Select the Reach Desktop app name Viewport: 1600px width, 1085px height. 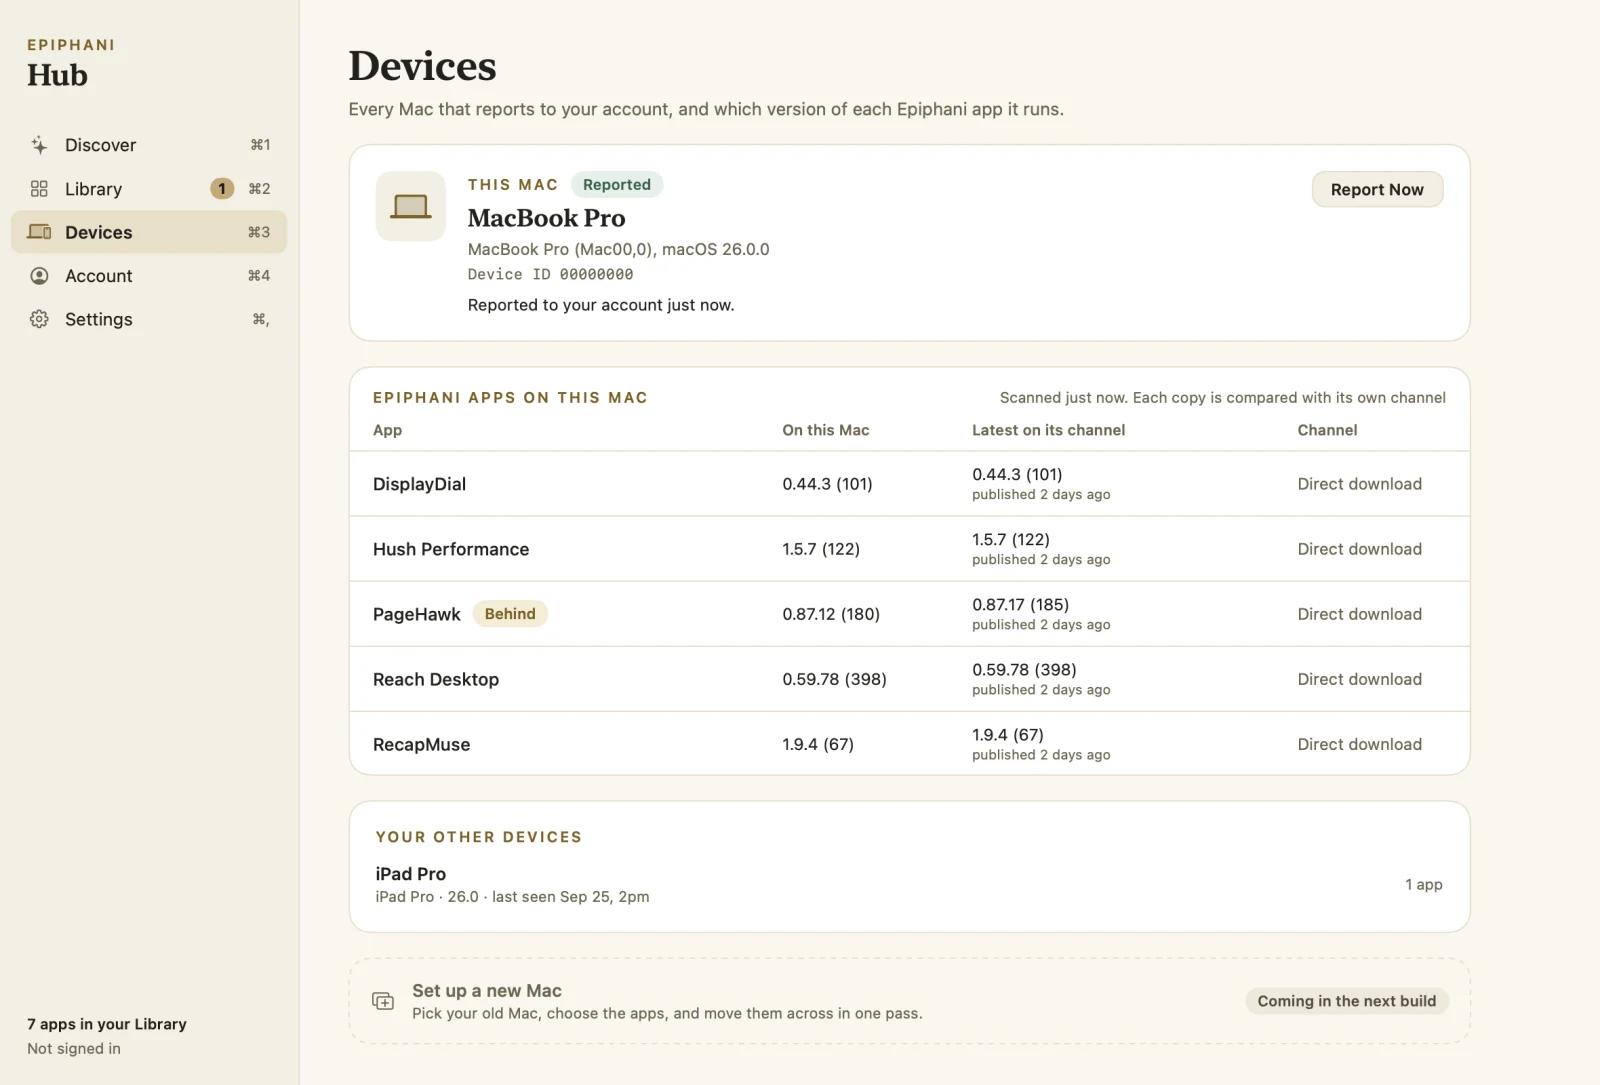[x=436, y=679]
